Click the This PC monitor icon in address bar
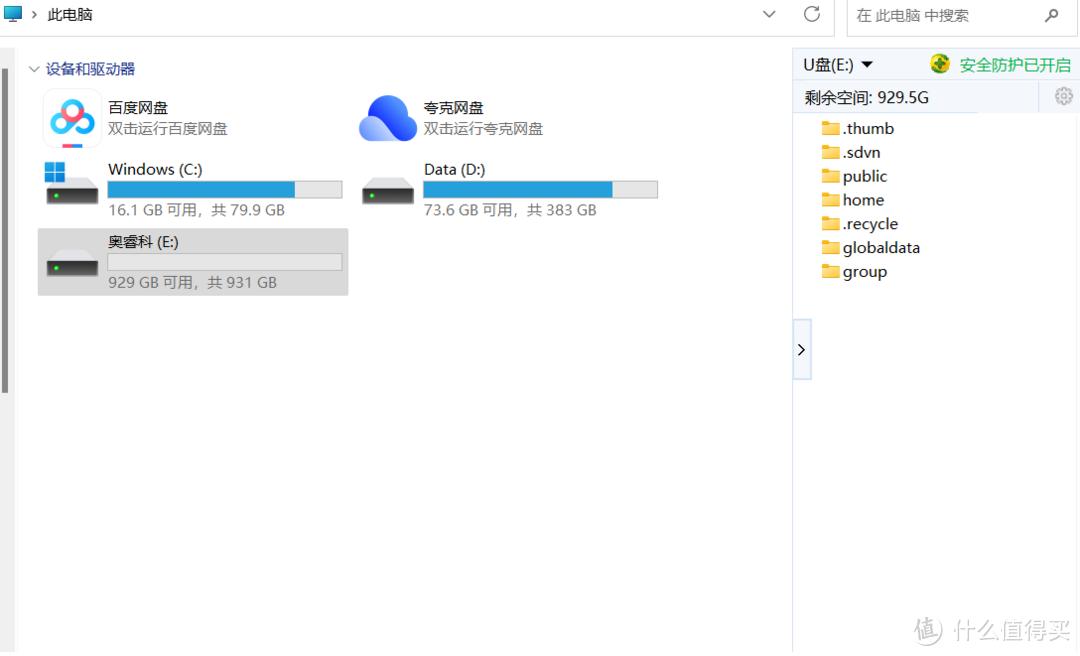This screenshot has height=656, width=1080. point(13,13)
